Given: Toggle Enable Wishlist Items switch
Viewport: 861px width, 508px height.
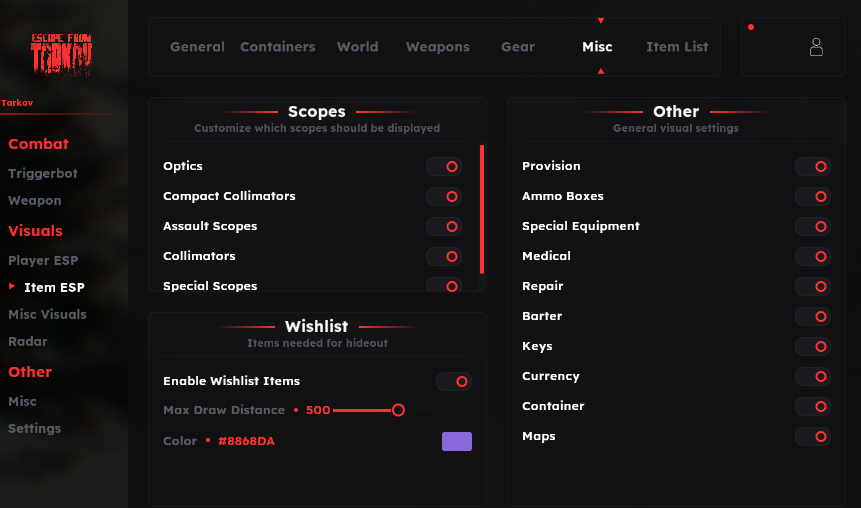Looking at the screenshot, I should coord(454,381).
